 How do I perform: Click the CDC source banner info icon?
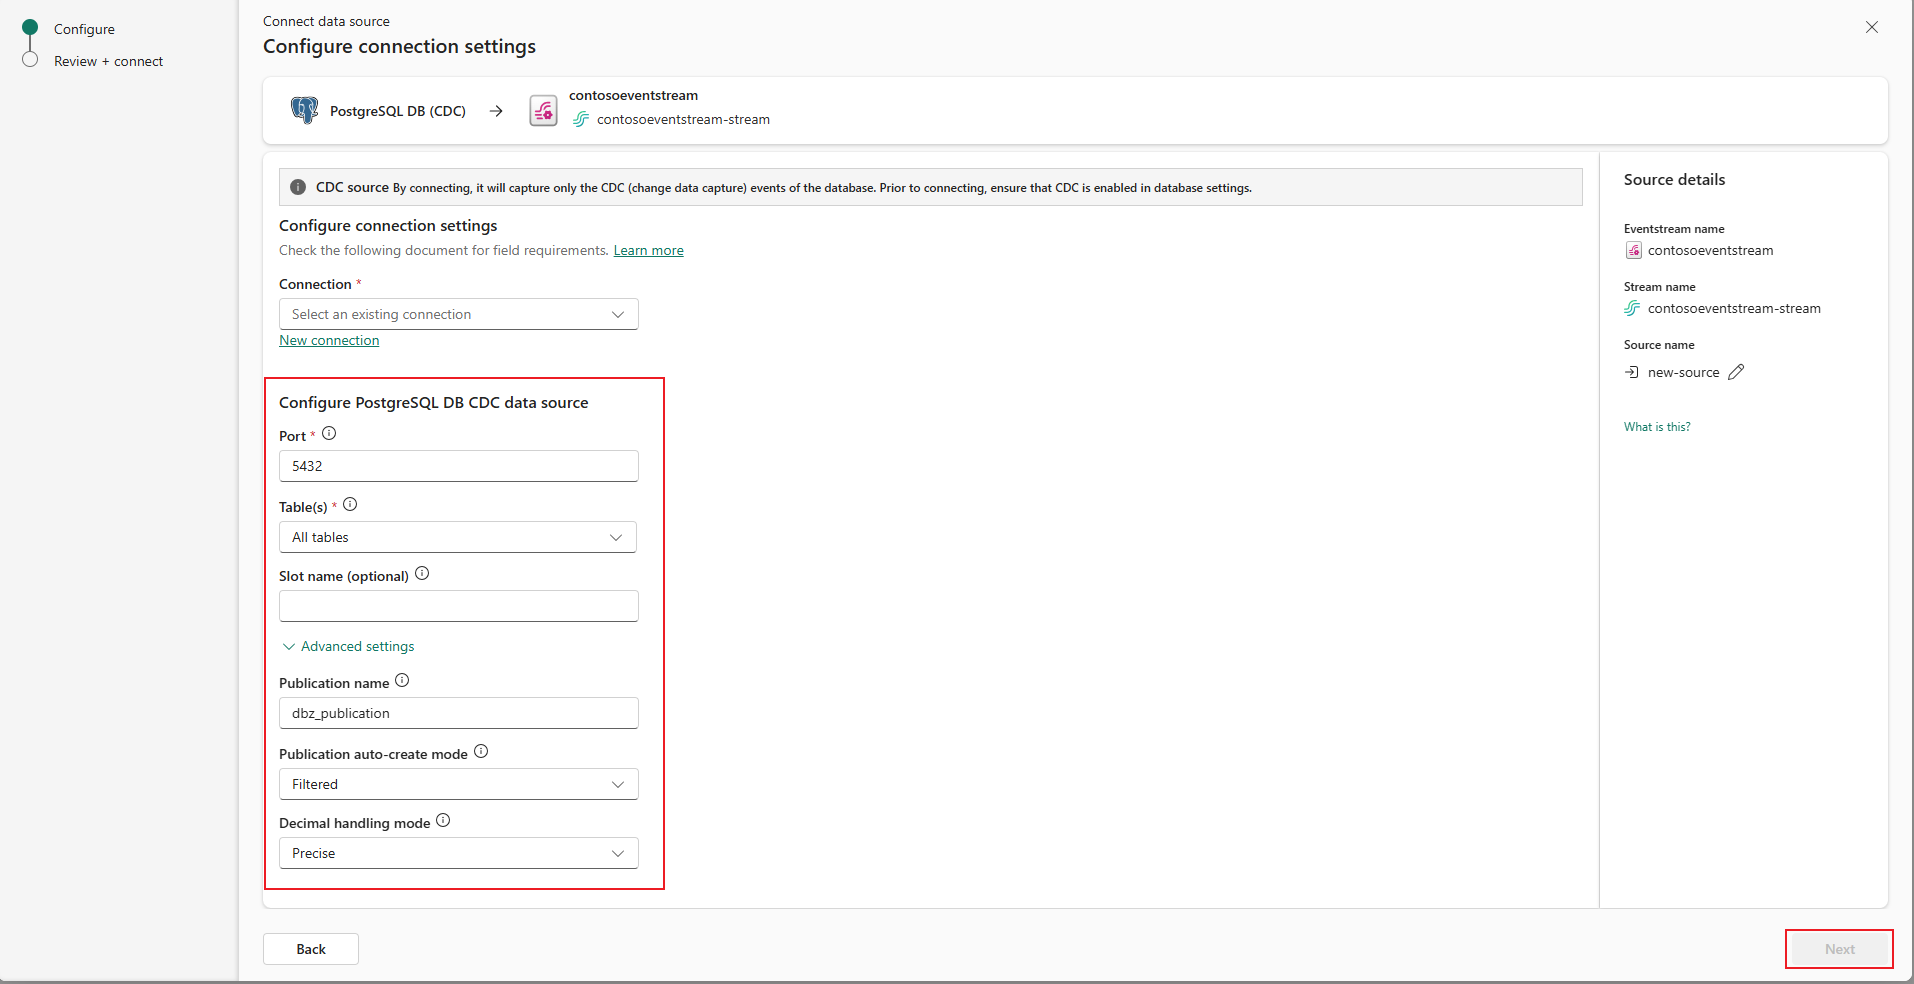[x=297, y=187]
